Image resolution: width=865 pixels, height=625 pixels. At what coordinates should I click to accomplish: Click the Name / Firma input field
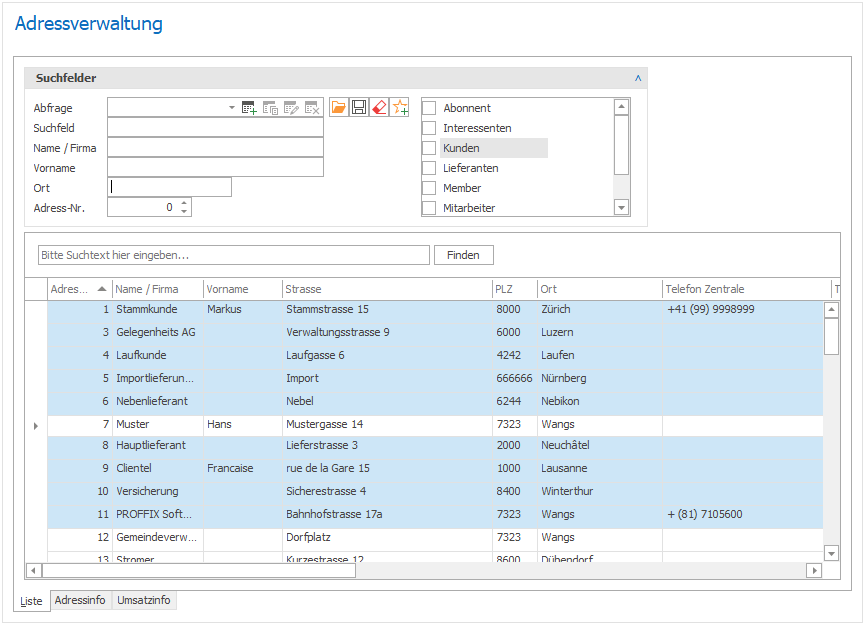pos(216,148)
